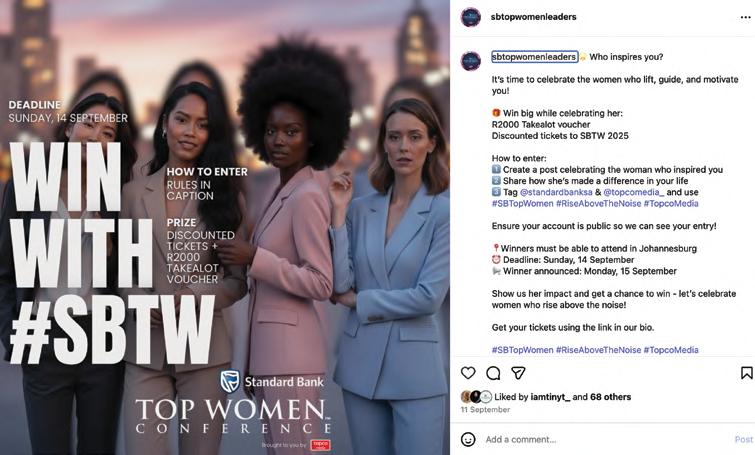Open the three-dot more options menu
Viewport: 755px width, 455px height.
click(745, 17)
